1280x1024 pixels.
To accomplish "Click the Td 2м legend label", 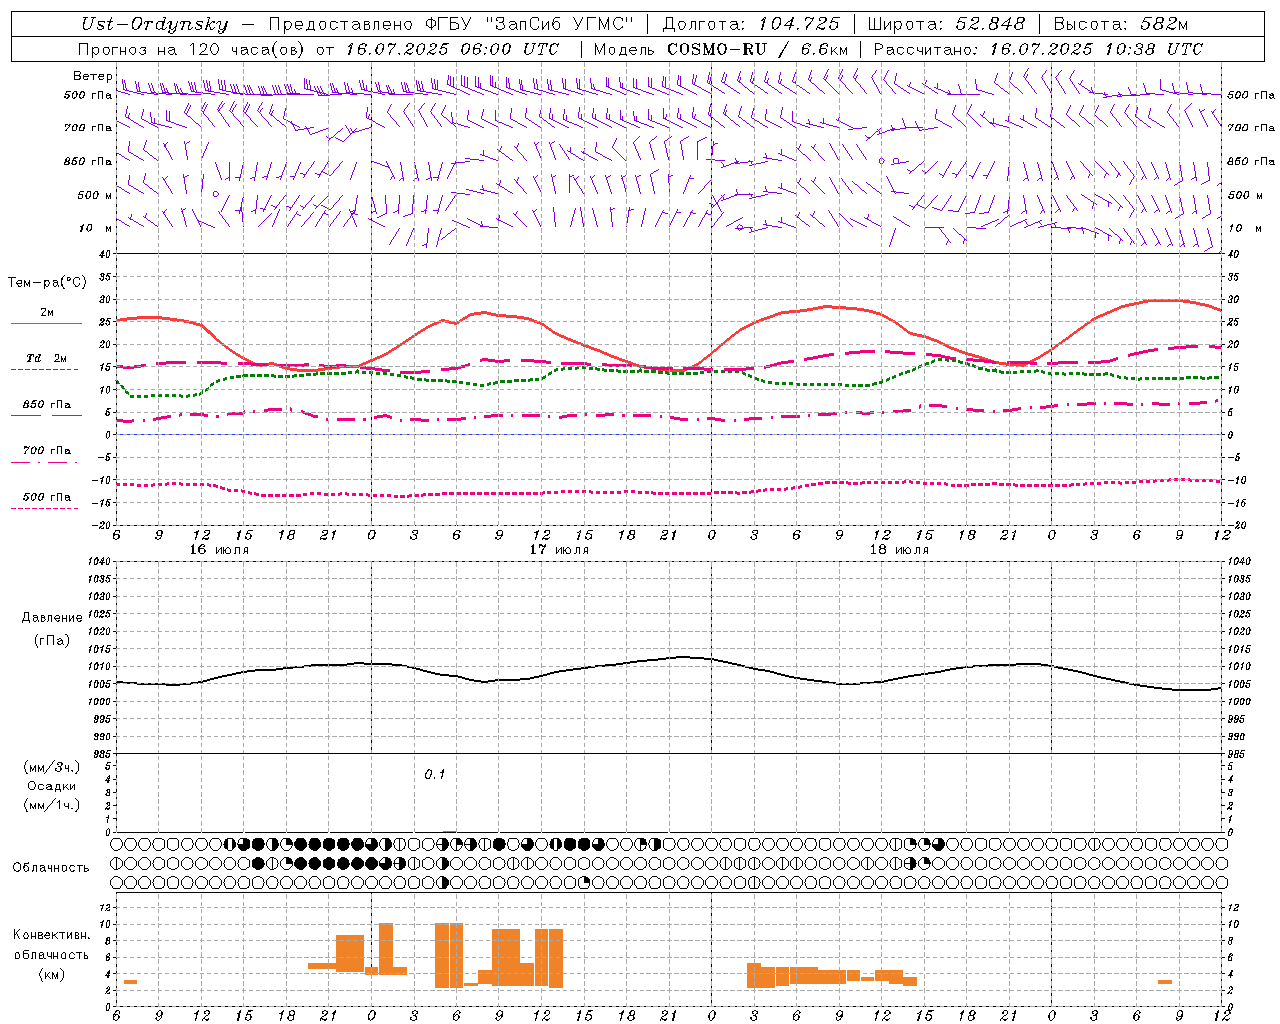I will click(x=47, y=358).
